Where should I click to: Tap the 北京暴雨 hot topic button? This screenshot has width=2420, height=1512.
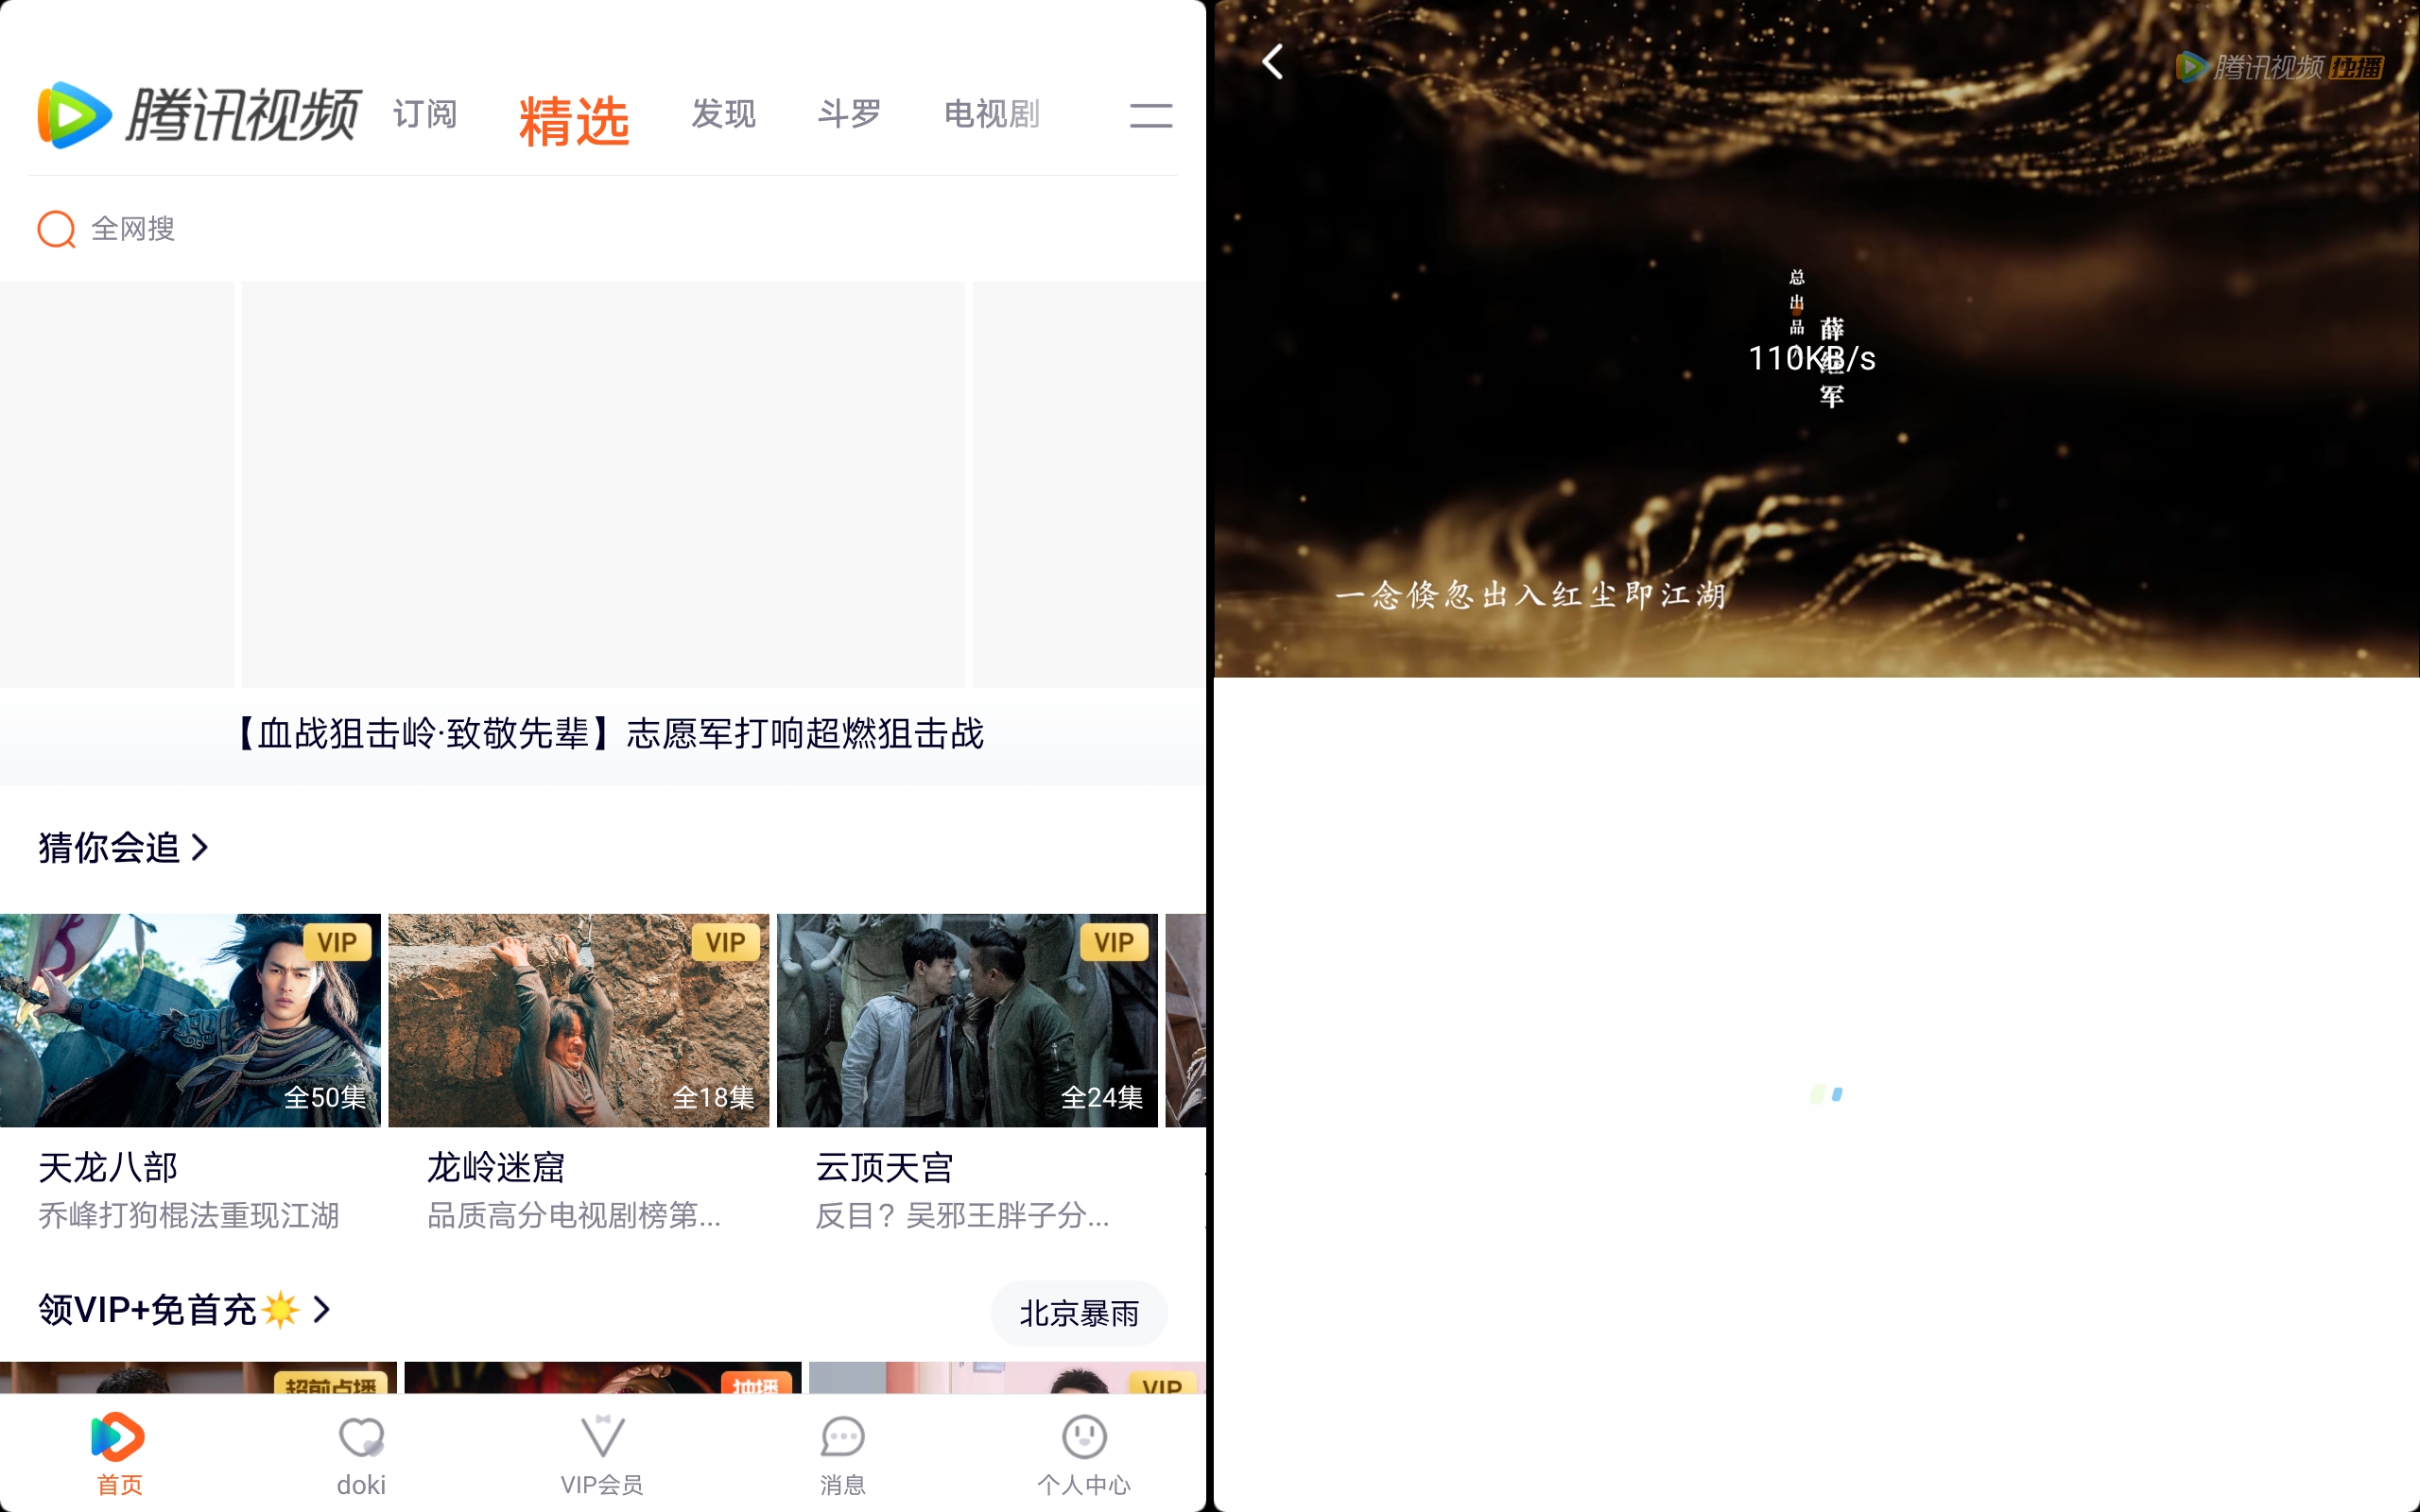(x=1079, y=1313)
